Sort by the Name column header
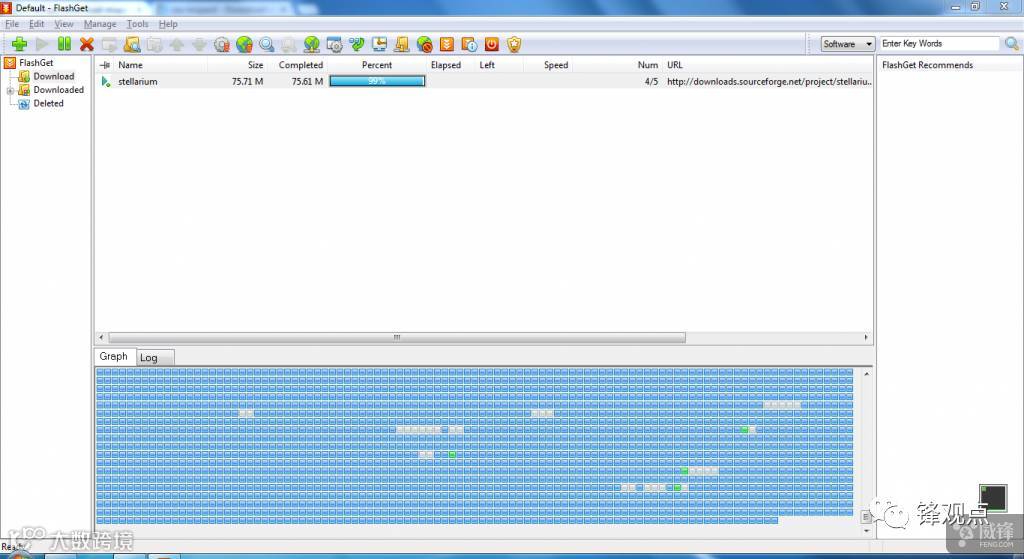This screenshot has width=1024, height=559. tap(161, 65)
